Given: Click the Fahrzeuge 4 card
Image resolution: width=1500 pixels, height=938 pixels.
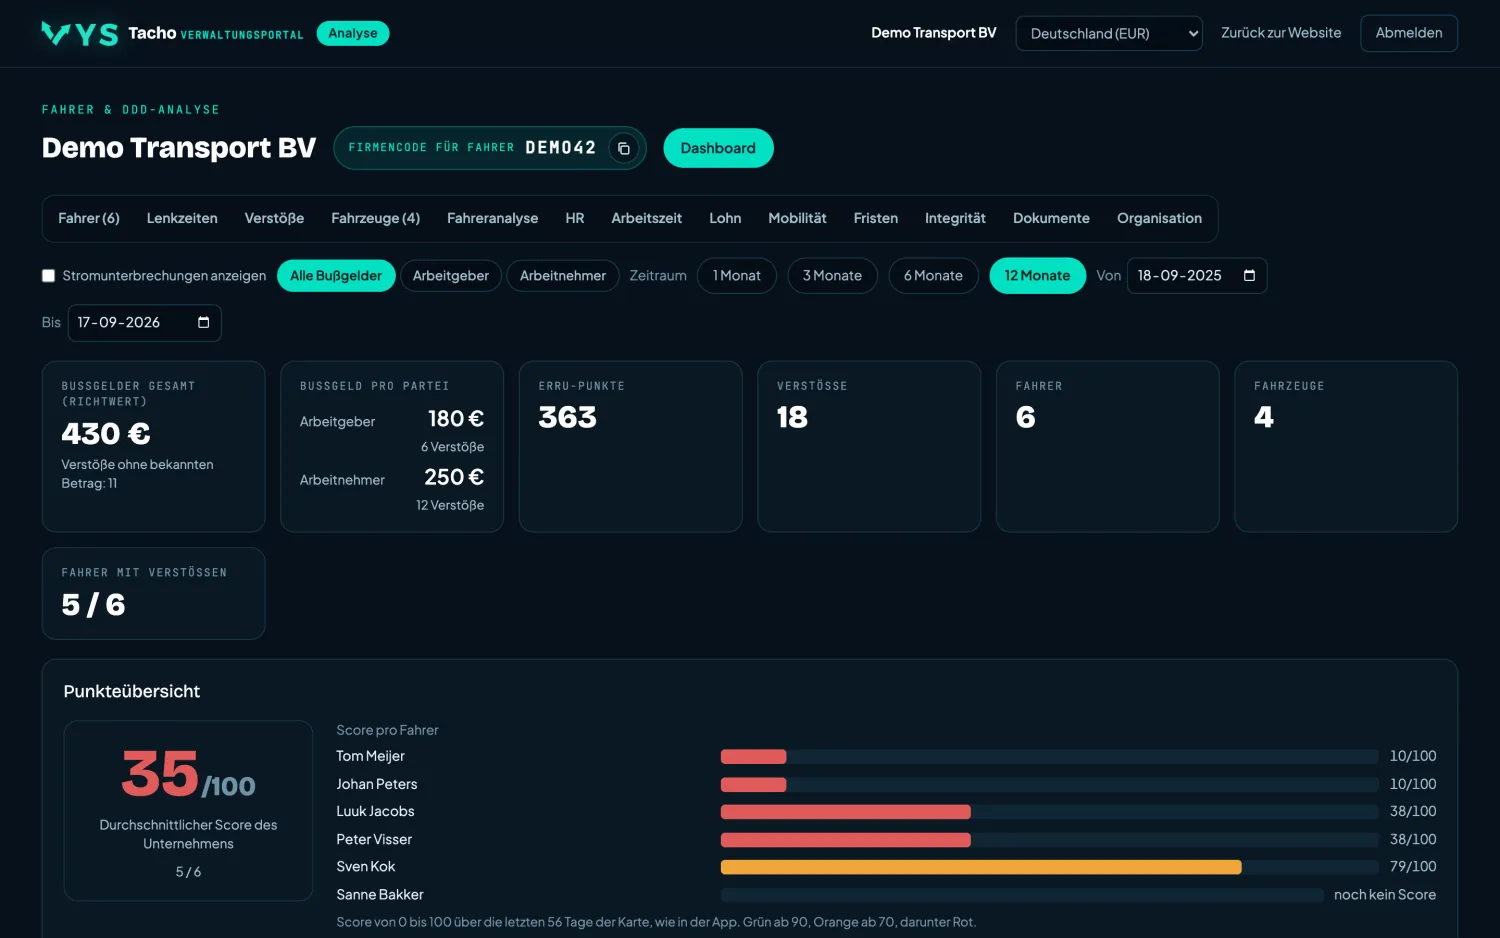Looking at the screenshot, I should [1346, 447].
